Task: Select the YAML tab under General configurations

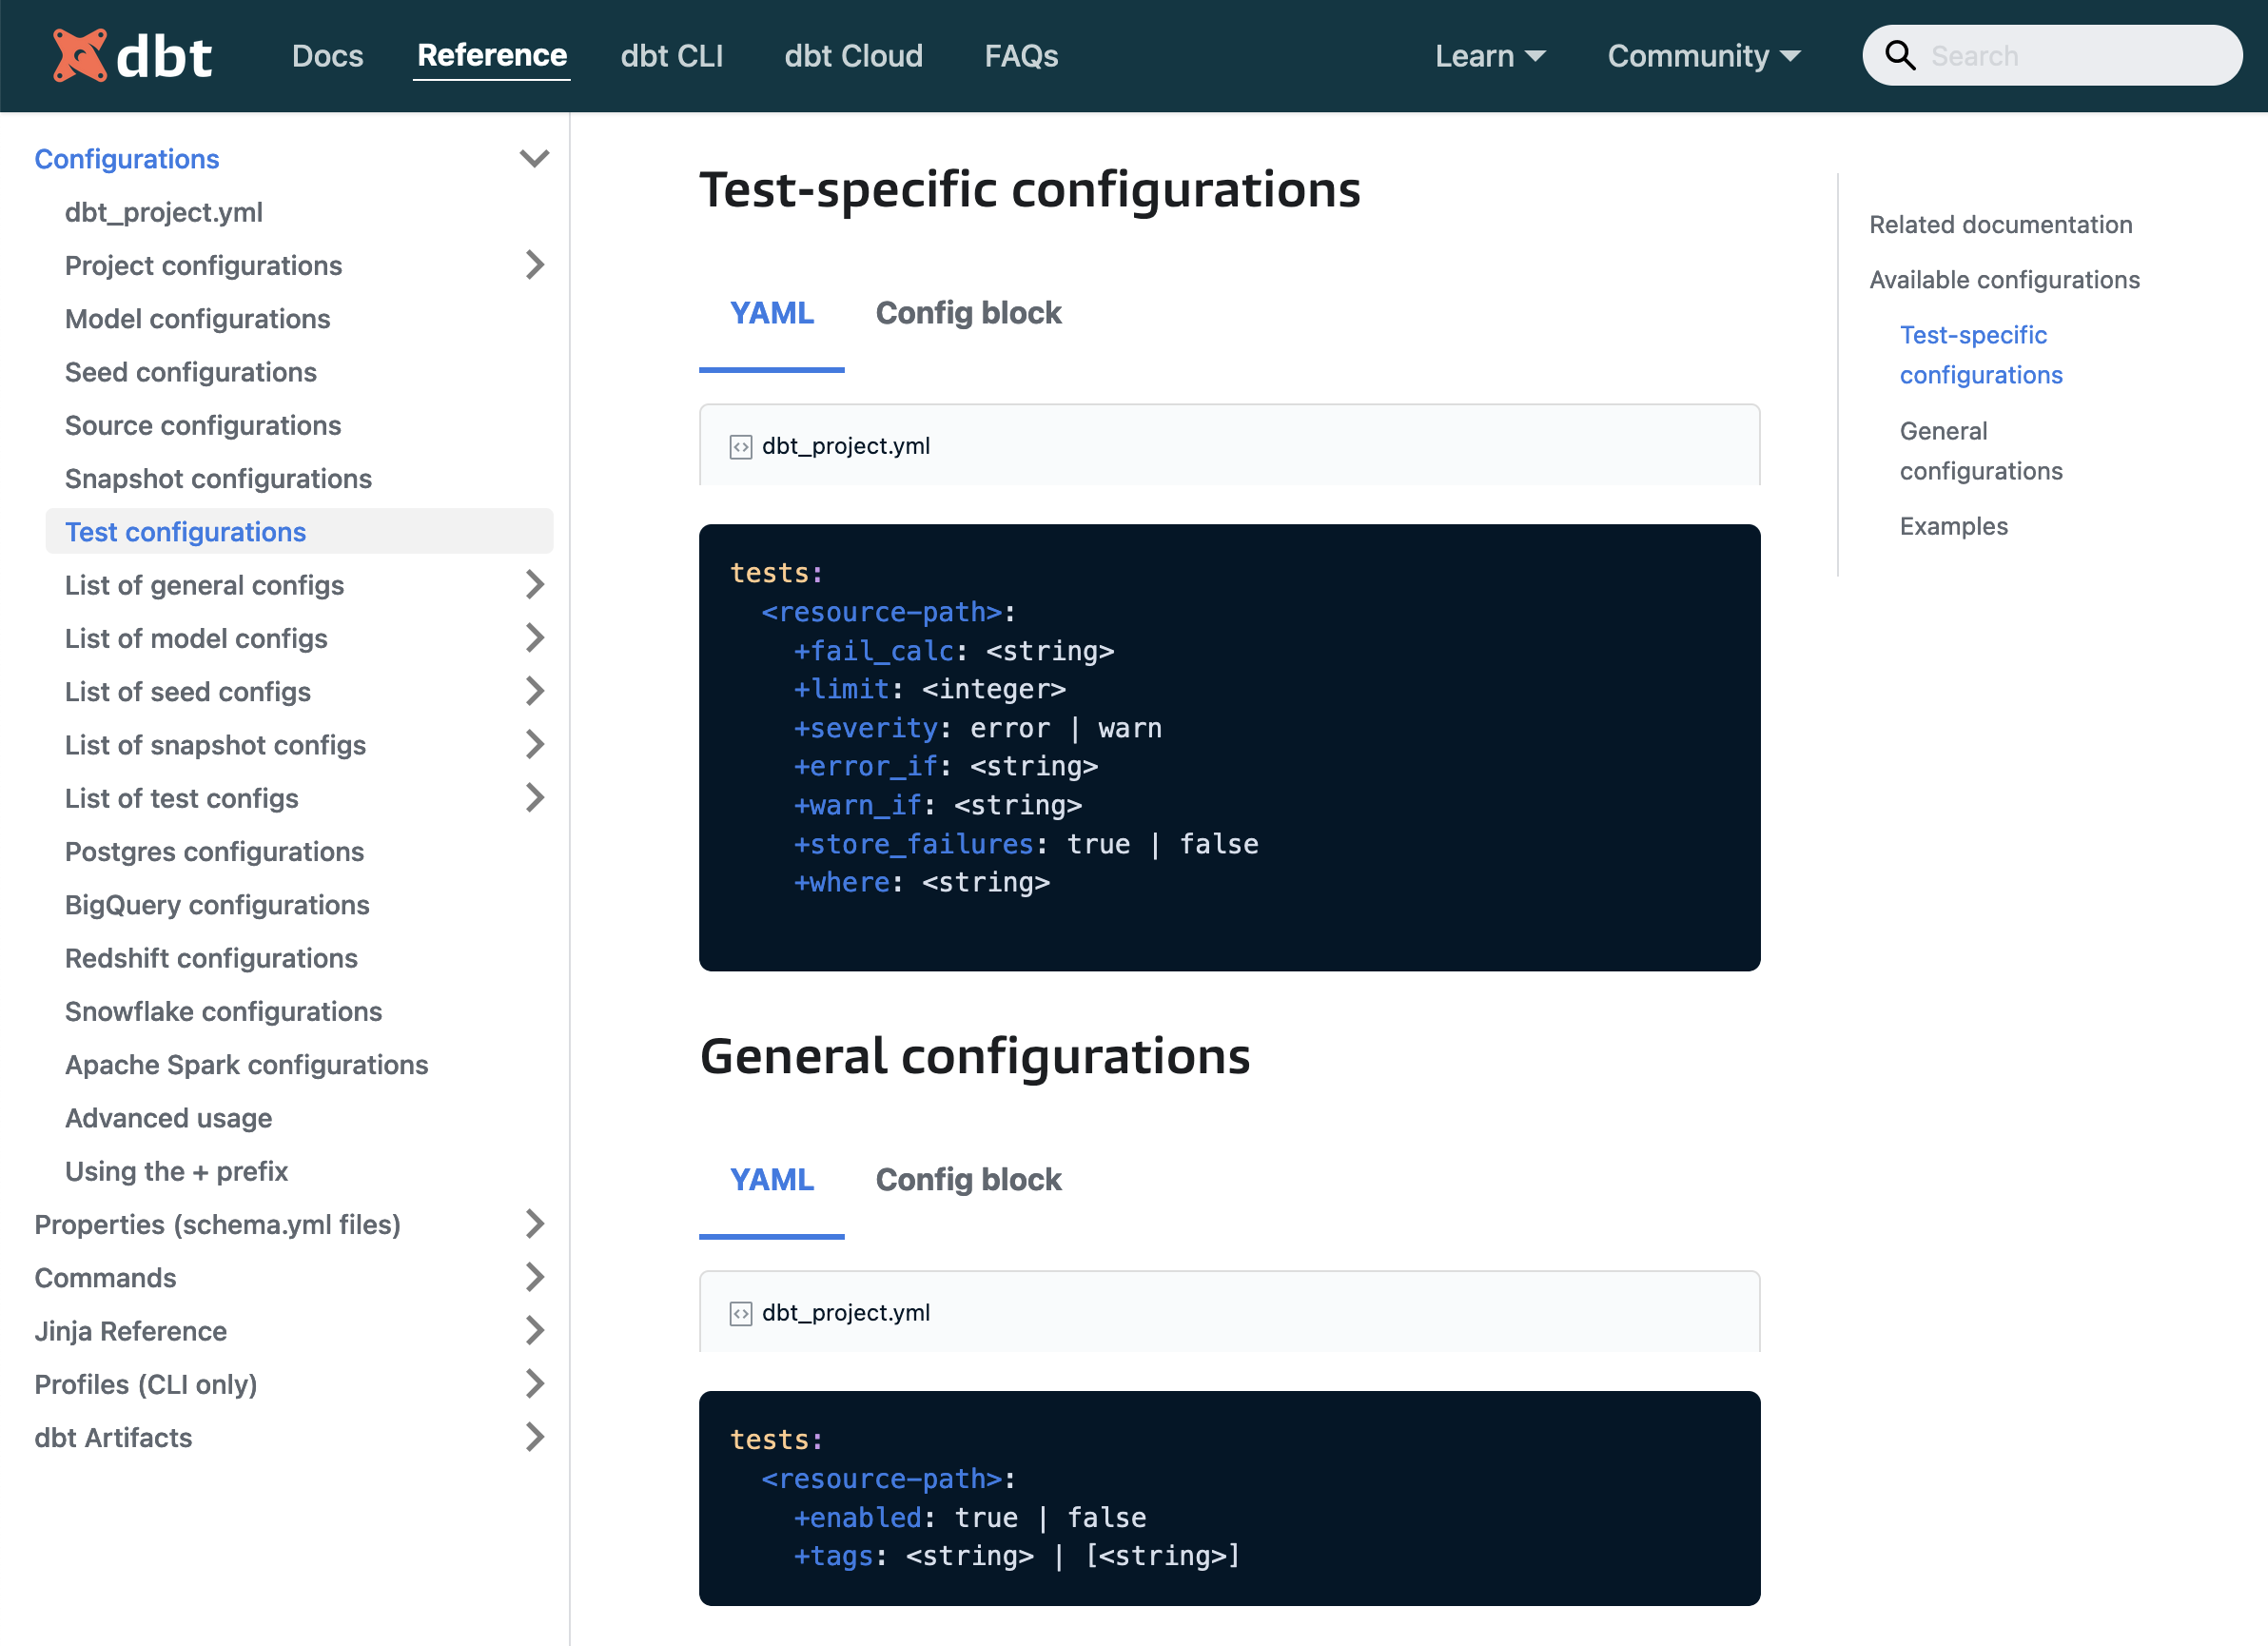Action: click(772, 1179)
